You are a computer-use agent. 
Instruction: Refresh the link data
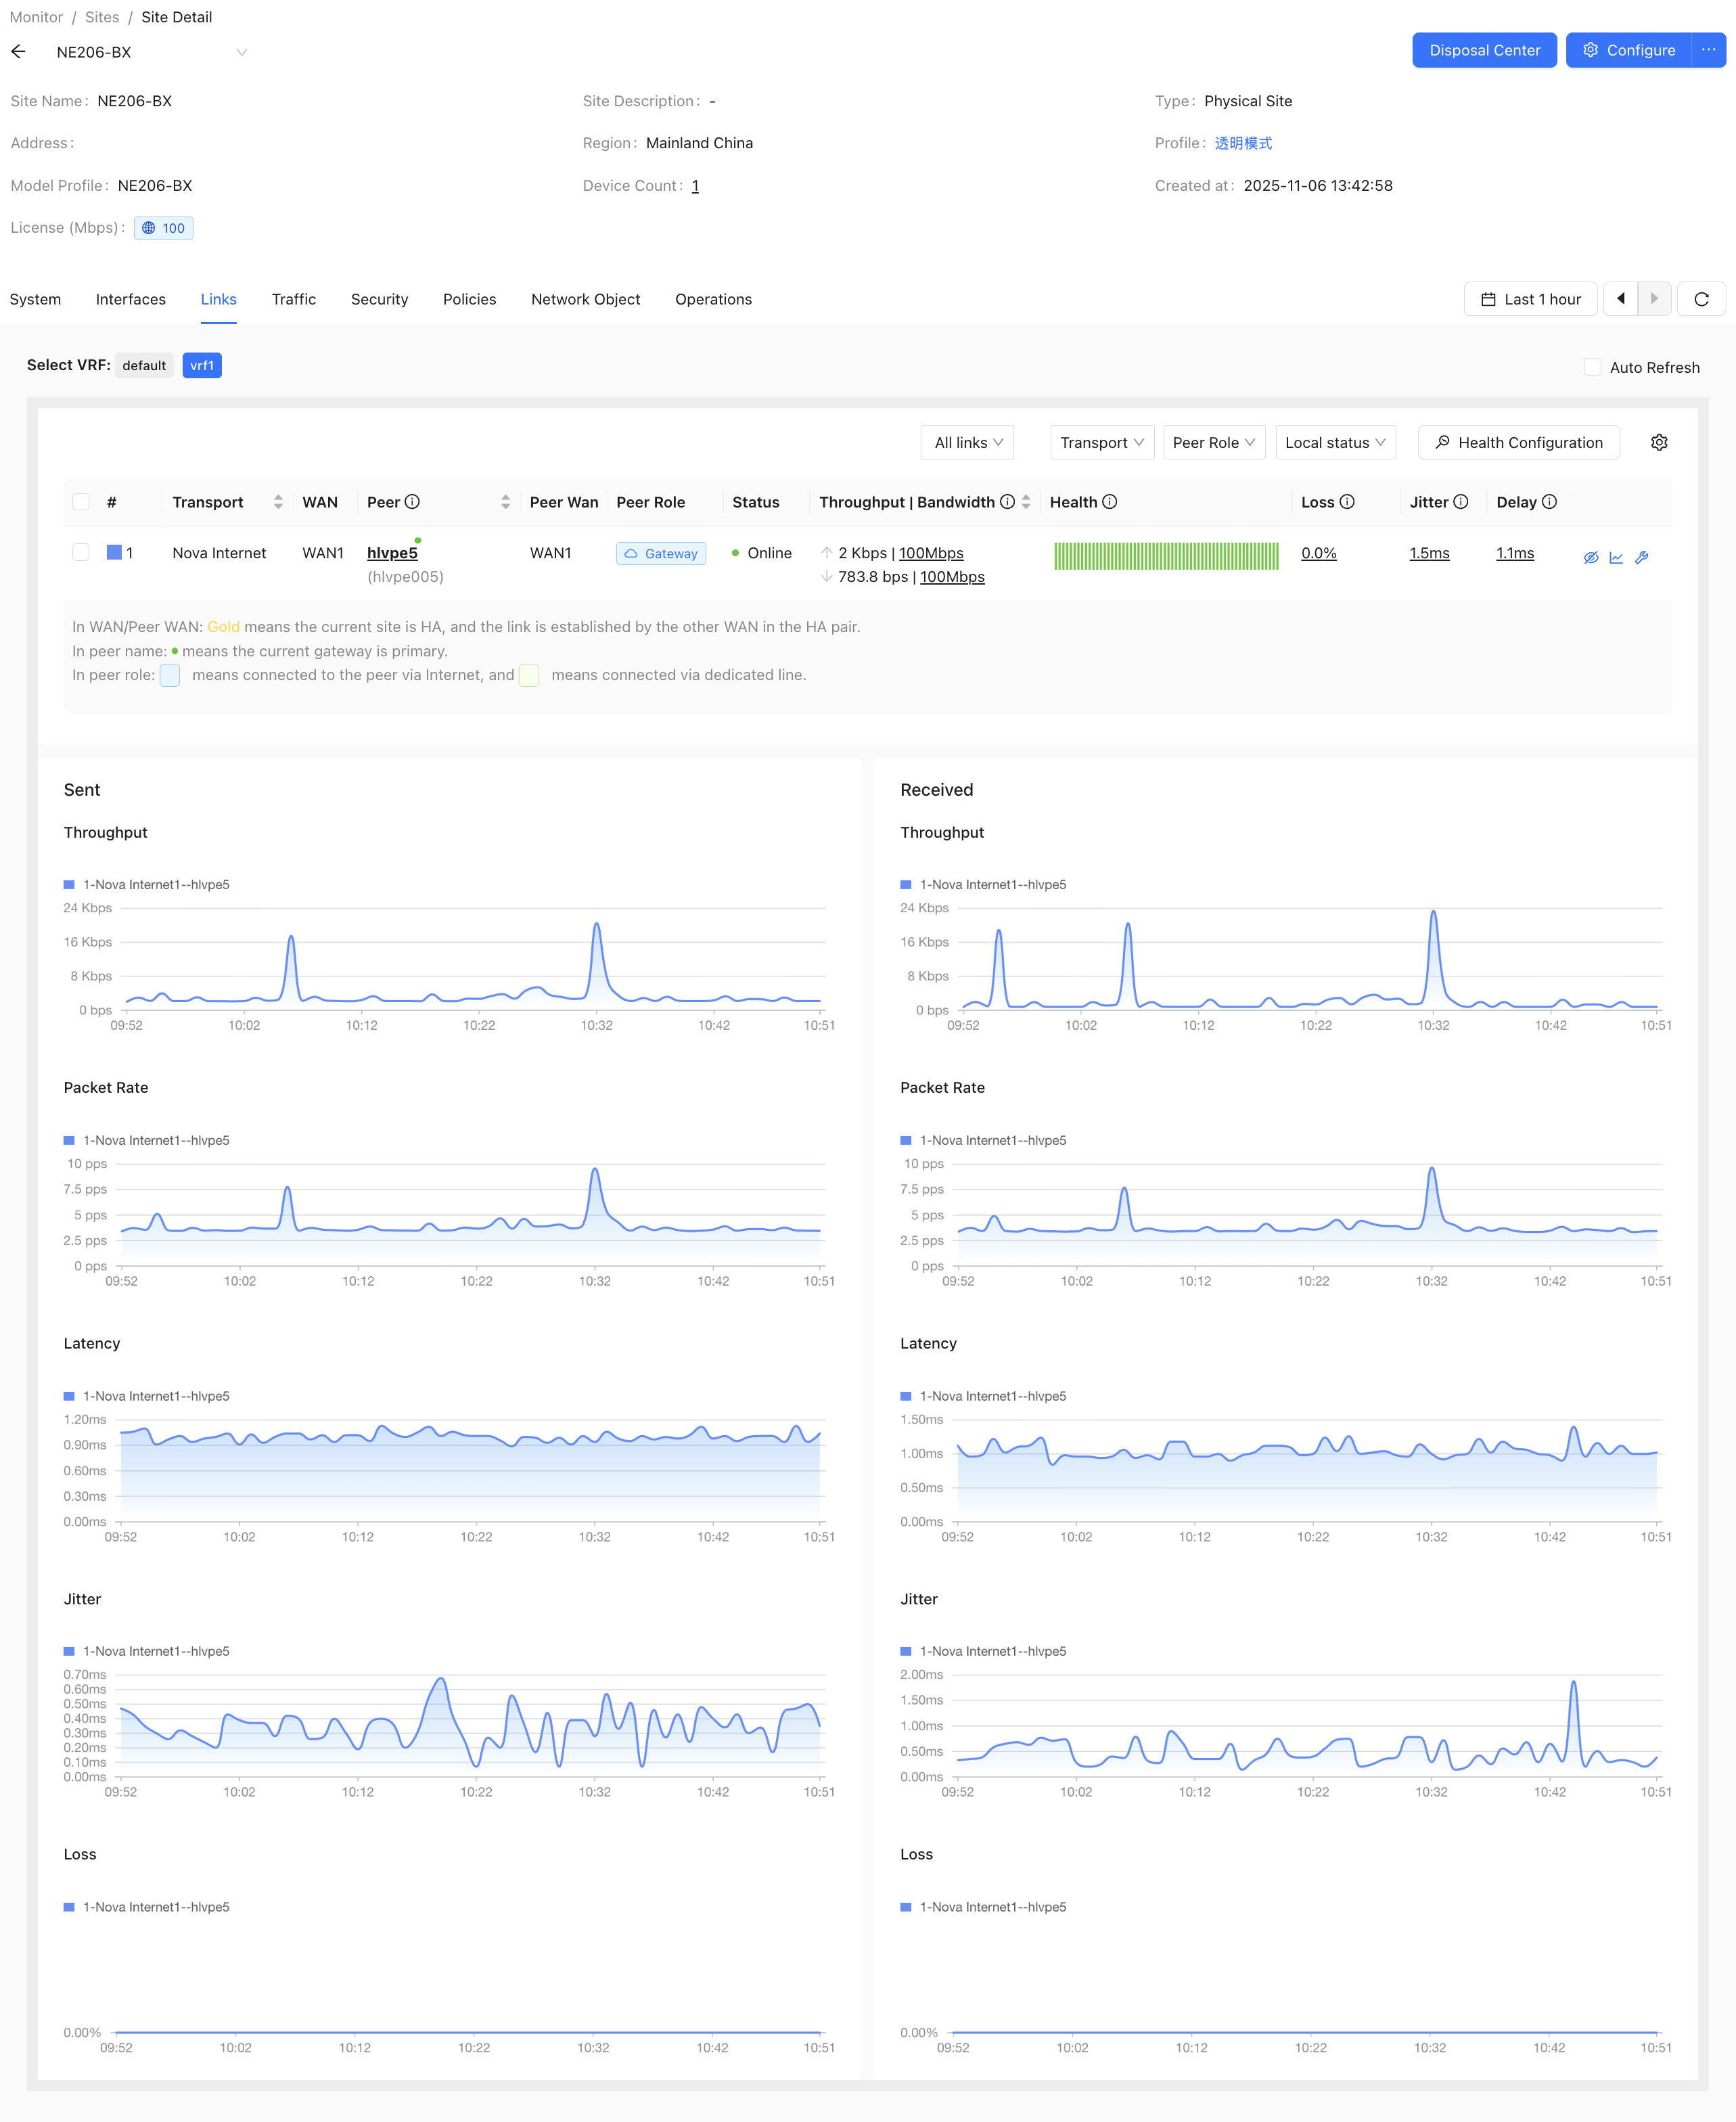point(1701,299)
